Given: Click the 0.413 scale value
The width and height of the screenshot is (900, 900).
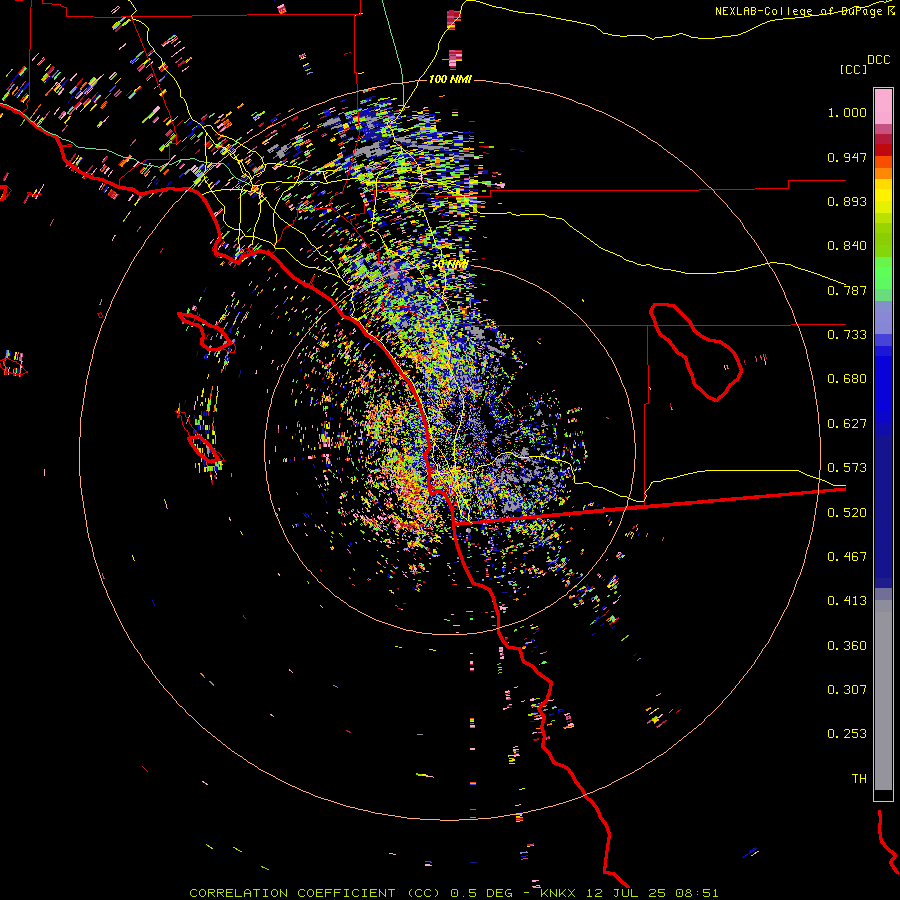Looking at the screenshot, I should pyautogui.click(x=847, y=601).
